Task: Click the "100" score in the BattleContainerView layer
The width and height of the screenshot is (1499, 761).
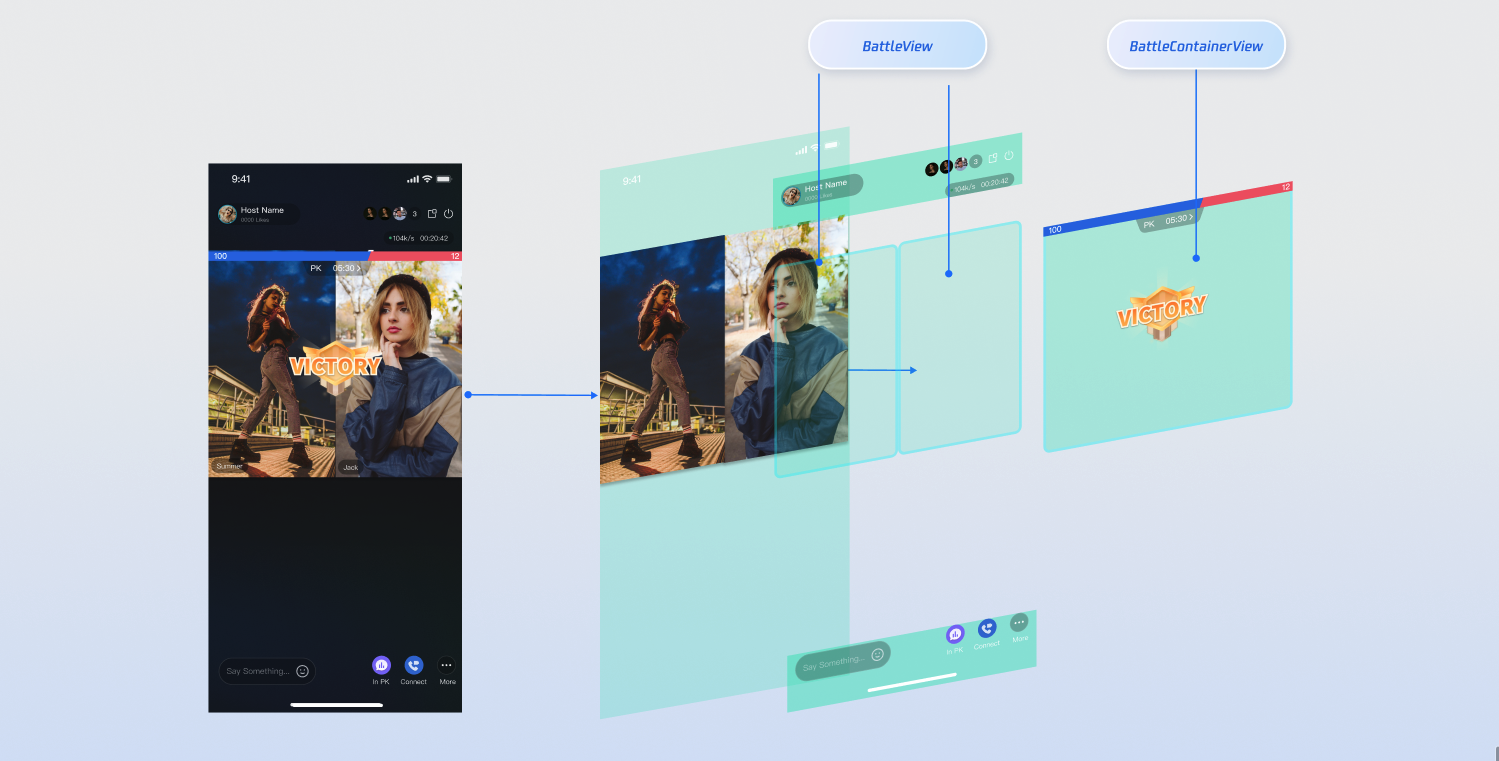Action: point(1054,230)
